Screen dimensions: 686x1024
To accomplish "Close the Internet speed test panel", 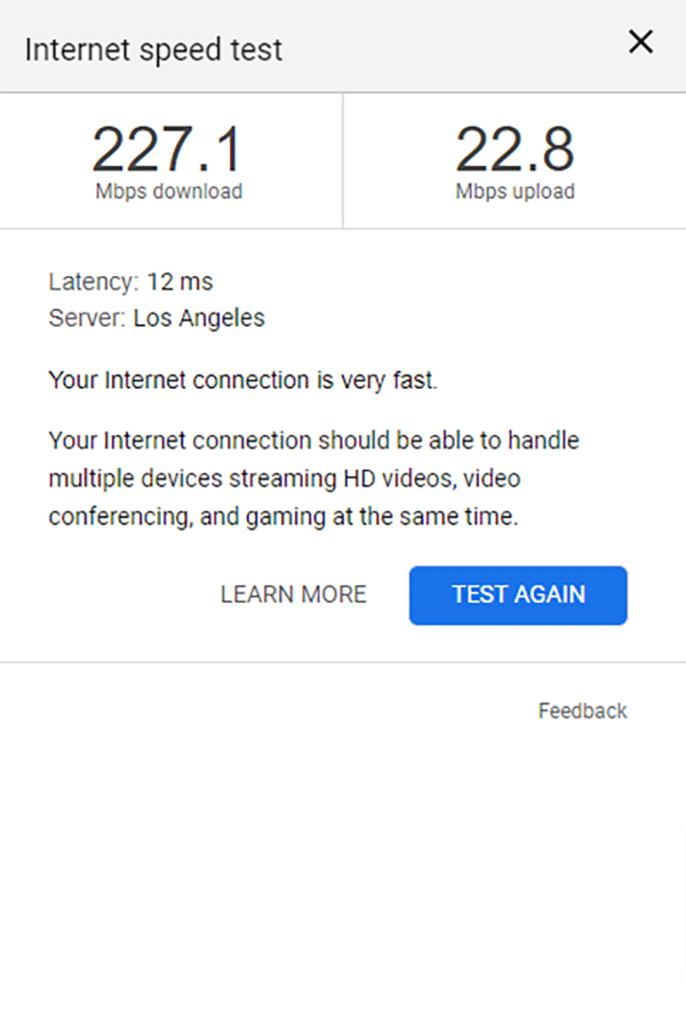I will (640, 42).
